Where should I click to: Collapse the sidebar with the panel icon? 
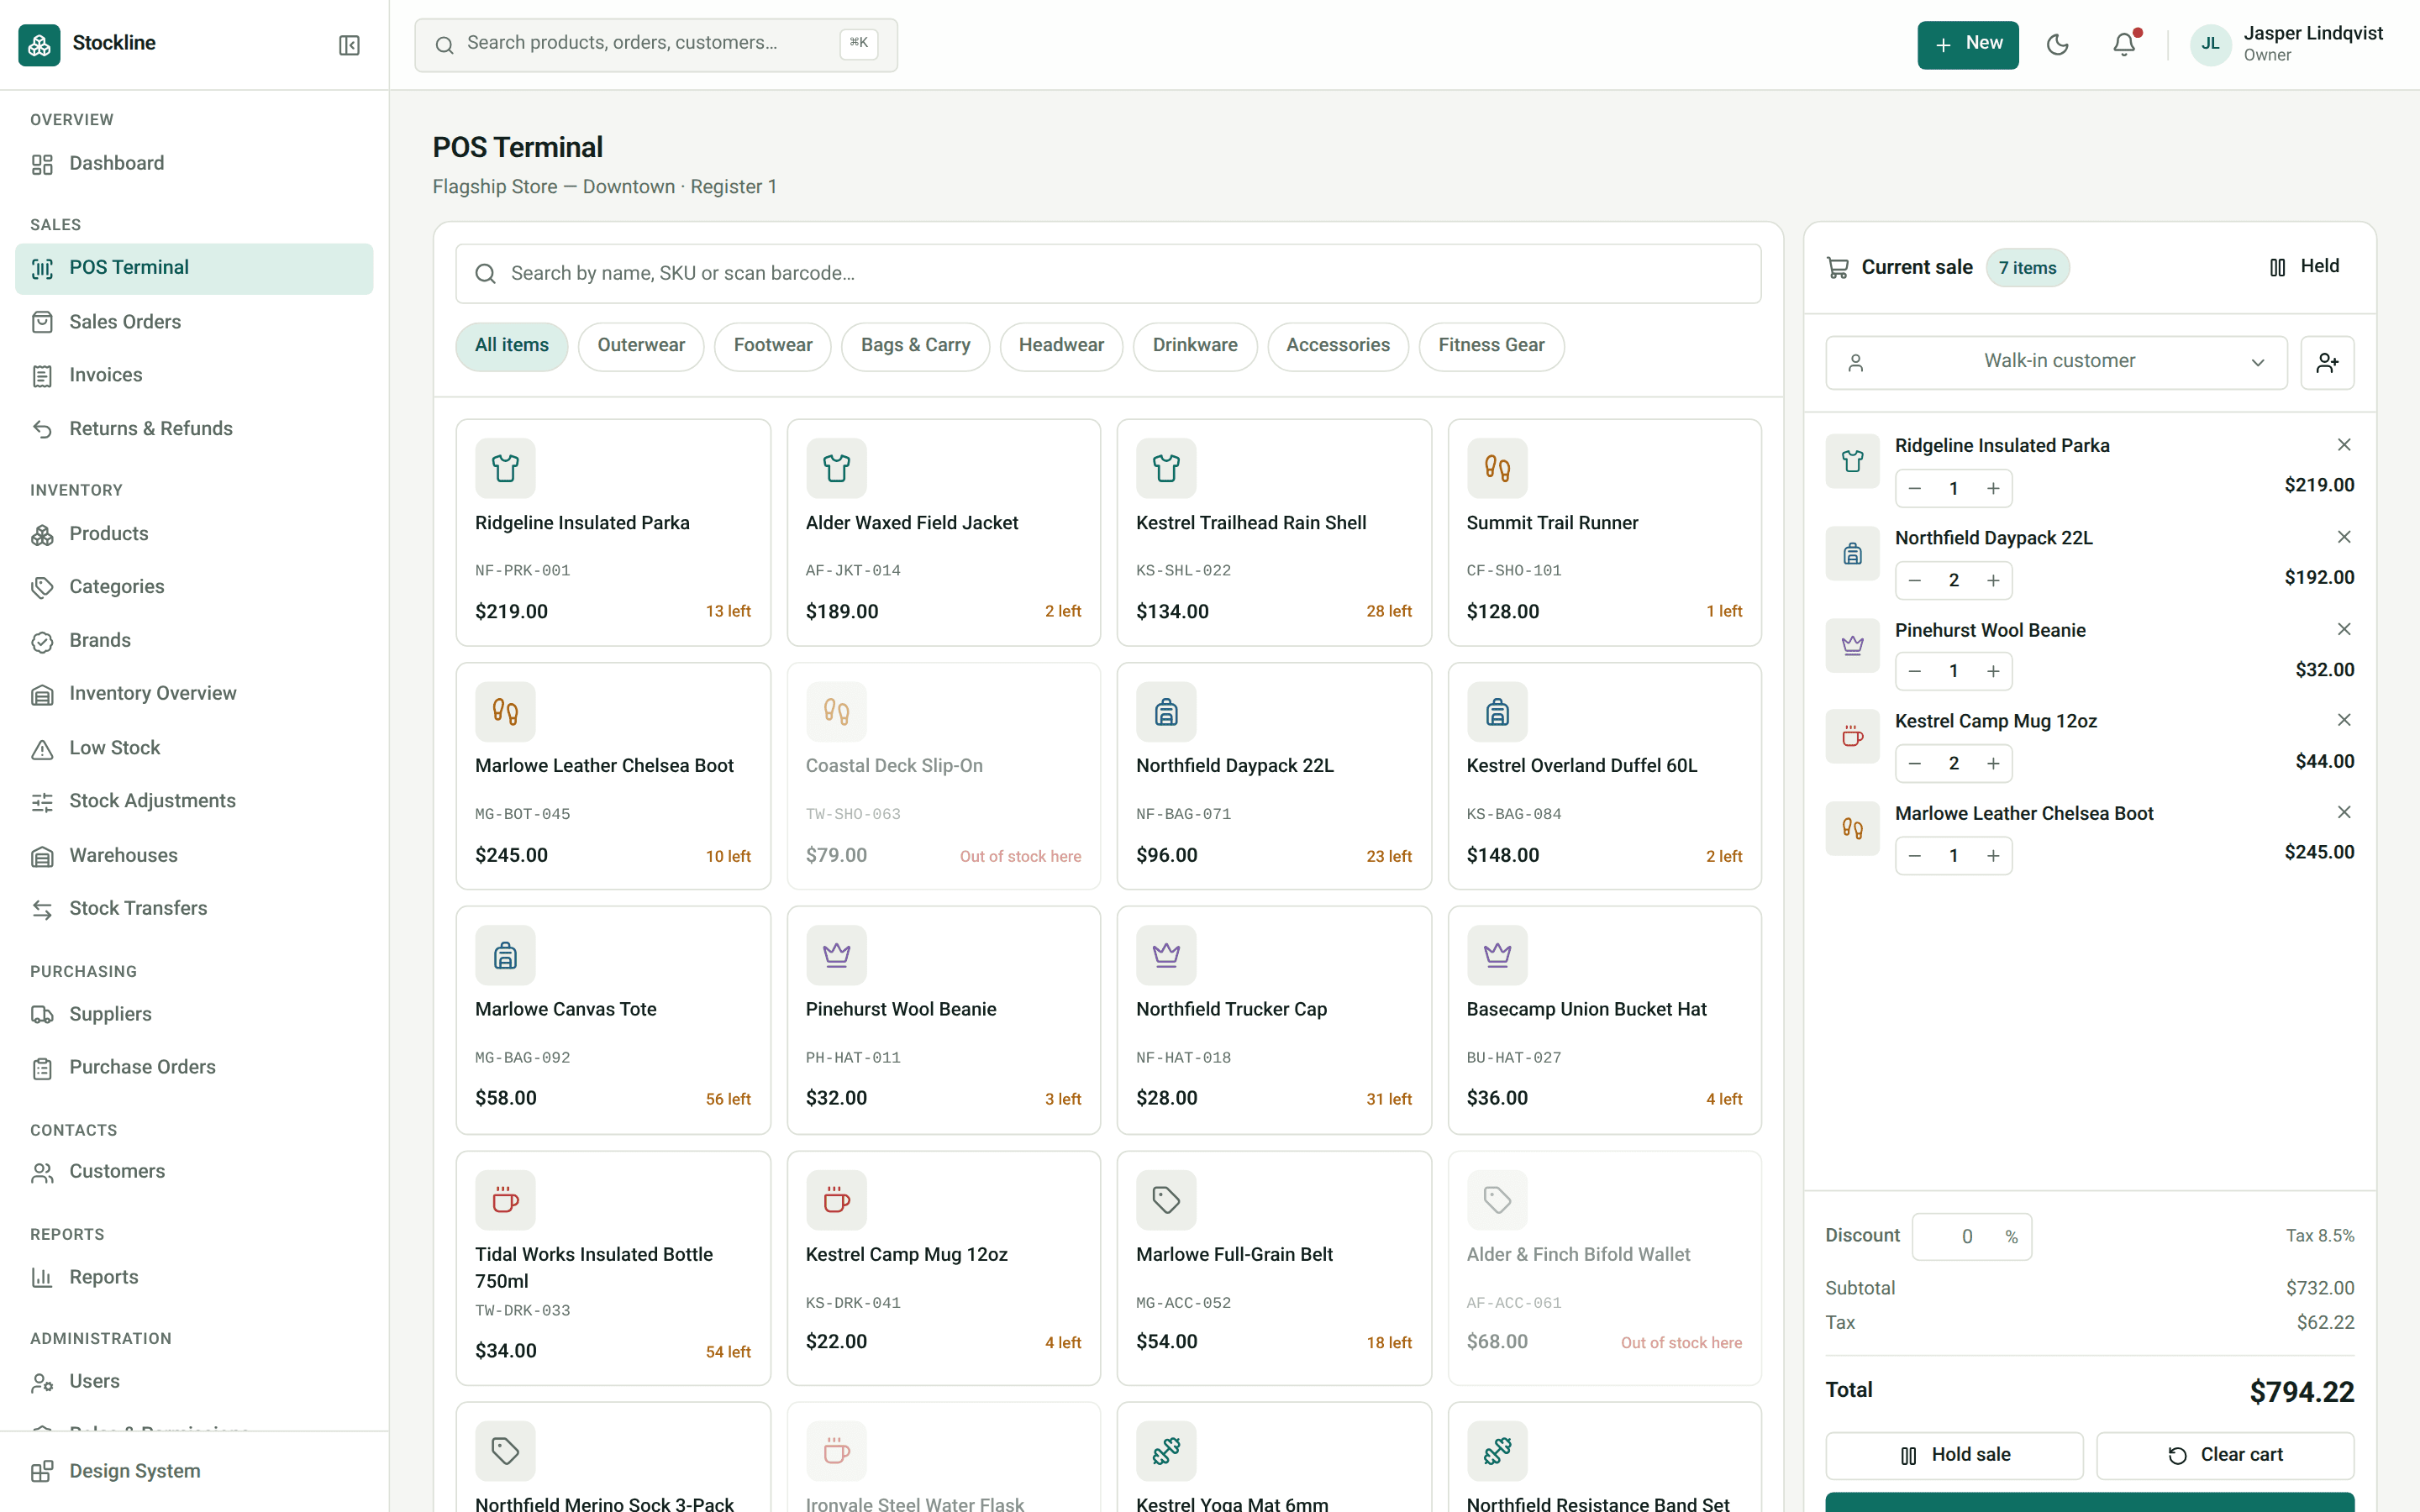coord(349,45)
